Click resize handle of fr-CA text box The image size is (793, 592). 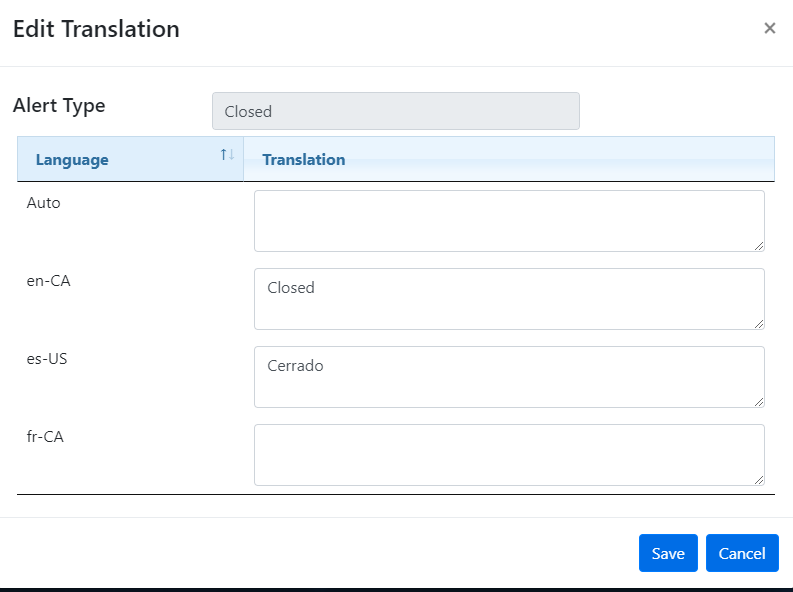pos(759,479)
